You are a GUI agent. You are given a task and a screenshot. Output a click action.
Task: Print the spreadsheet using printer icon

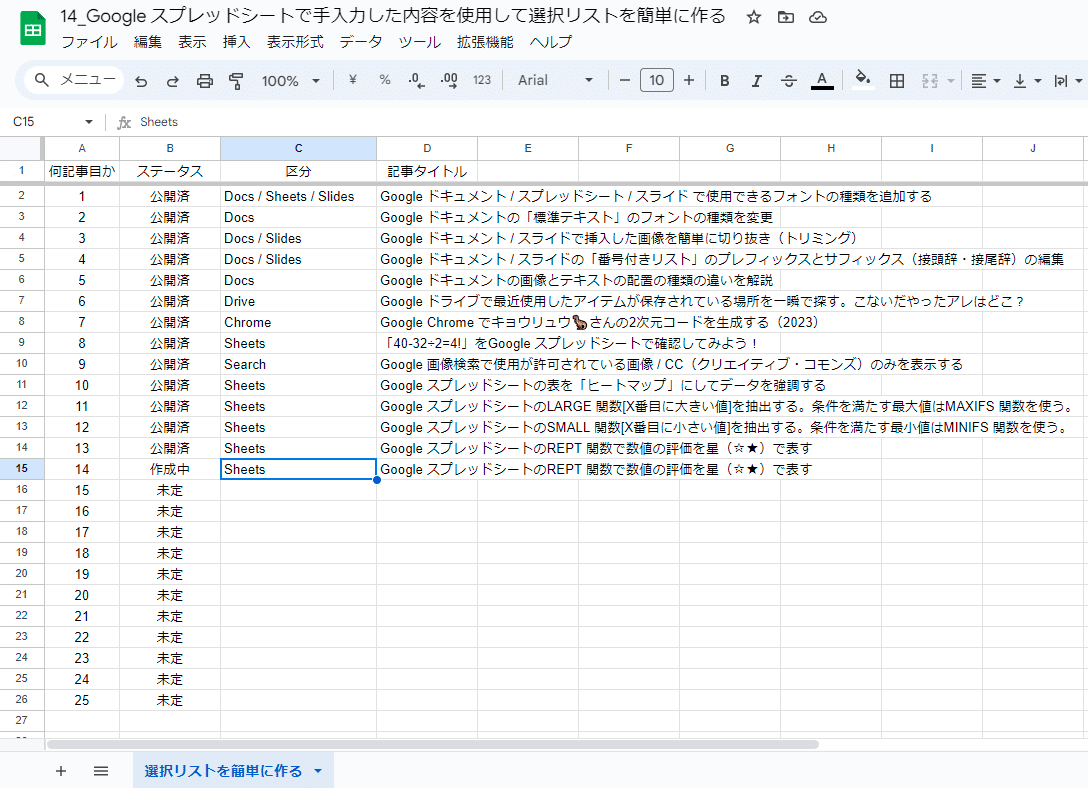coord(205,81)
